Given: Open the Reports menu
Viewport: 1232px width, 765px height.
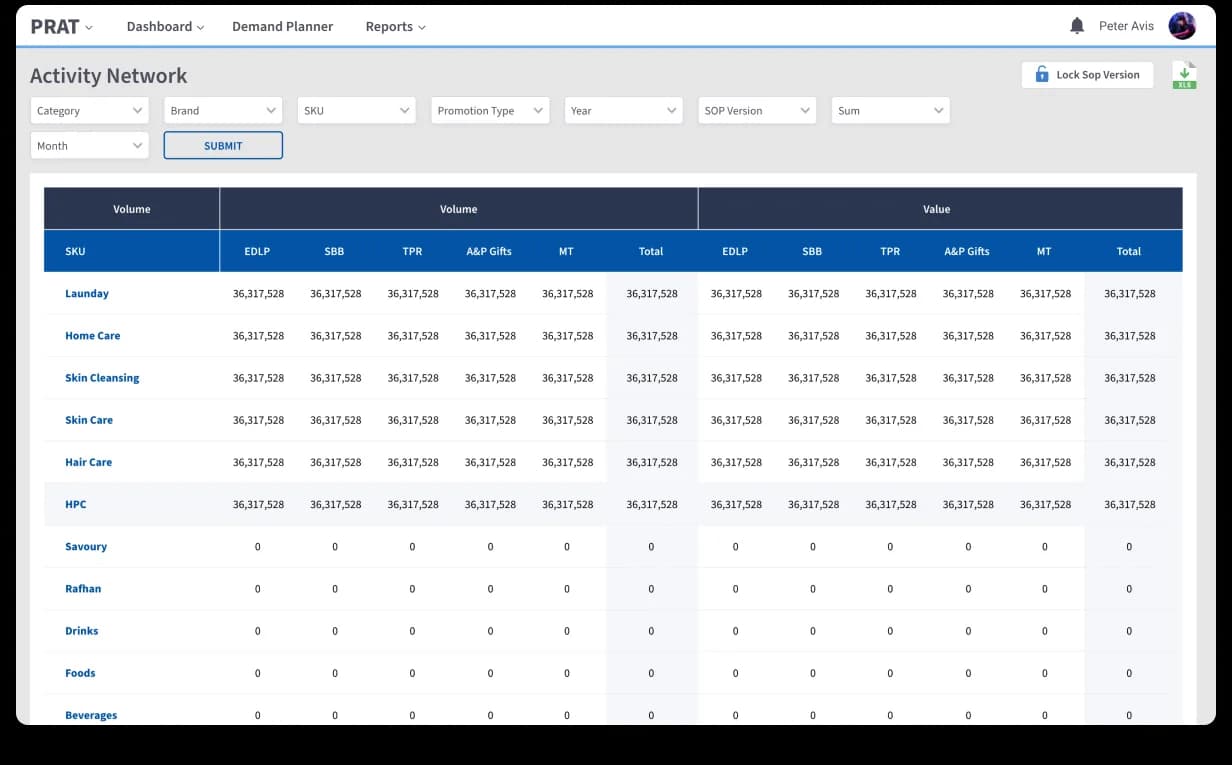Looking at the screenshot, I should tap(395, 27).
